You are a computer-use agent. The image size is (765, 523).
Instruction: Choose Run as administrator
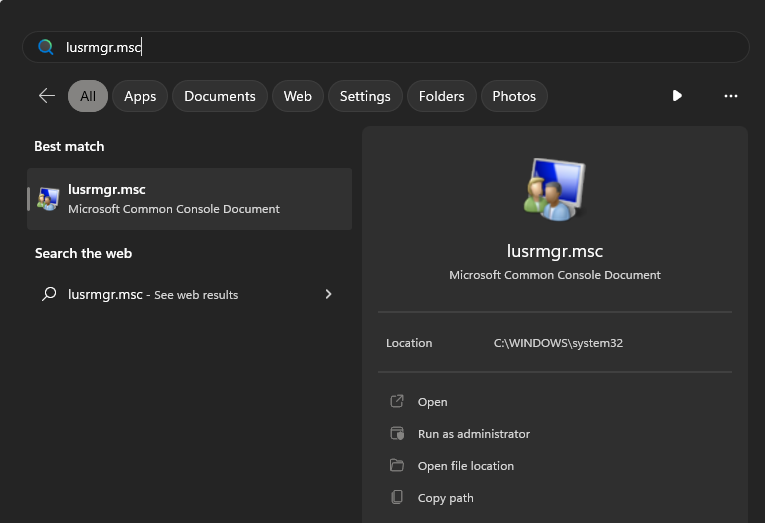pyautogui.click(x=474, y=434)
